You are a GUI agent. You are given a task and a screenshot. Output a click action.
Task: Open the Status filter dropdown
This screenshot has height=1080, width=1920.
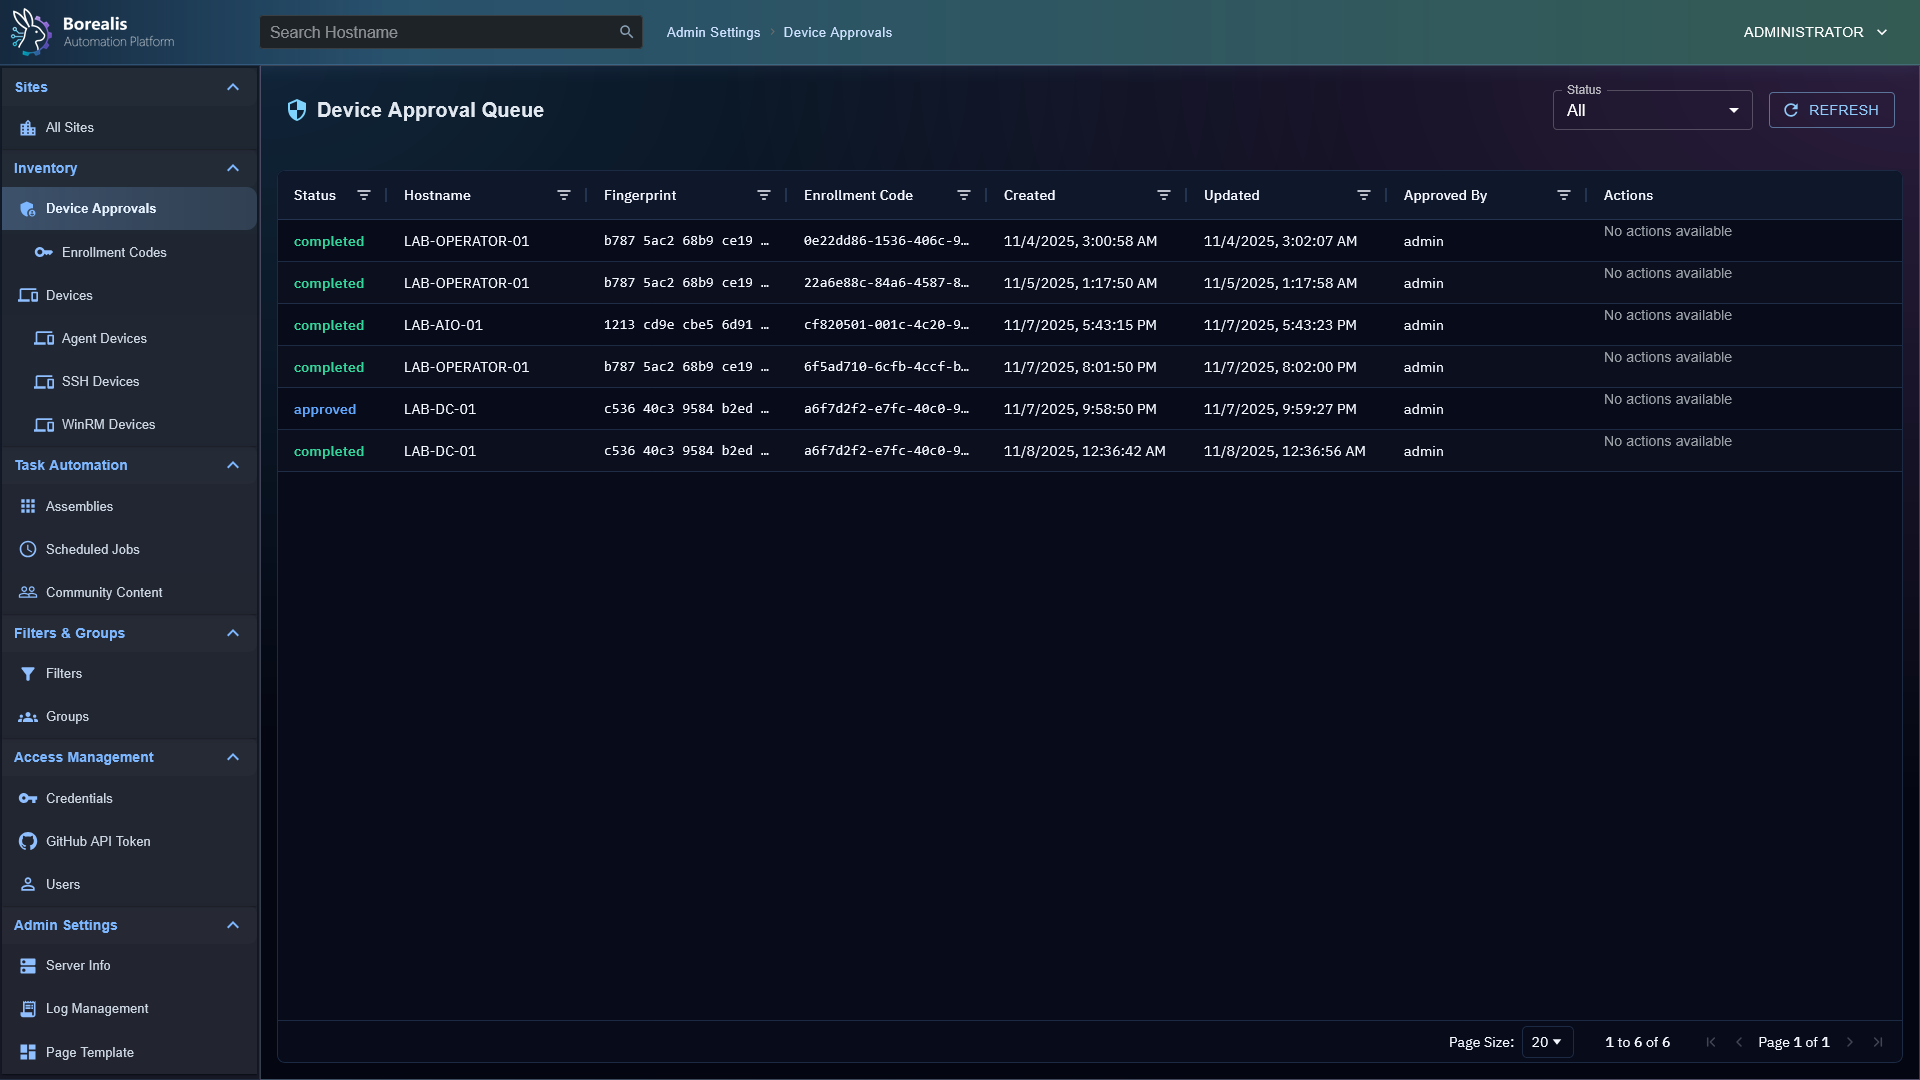tap(1652, 110)
